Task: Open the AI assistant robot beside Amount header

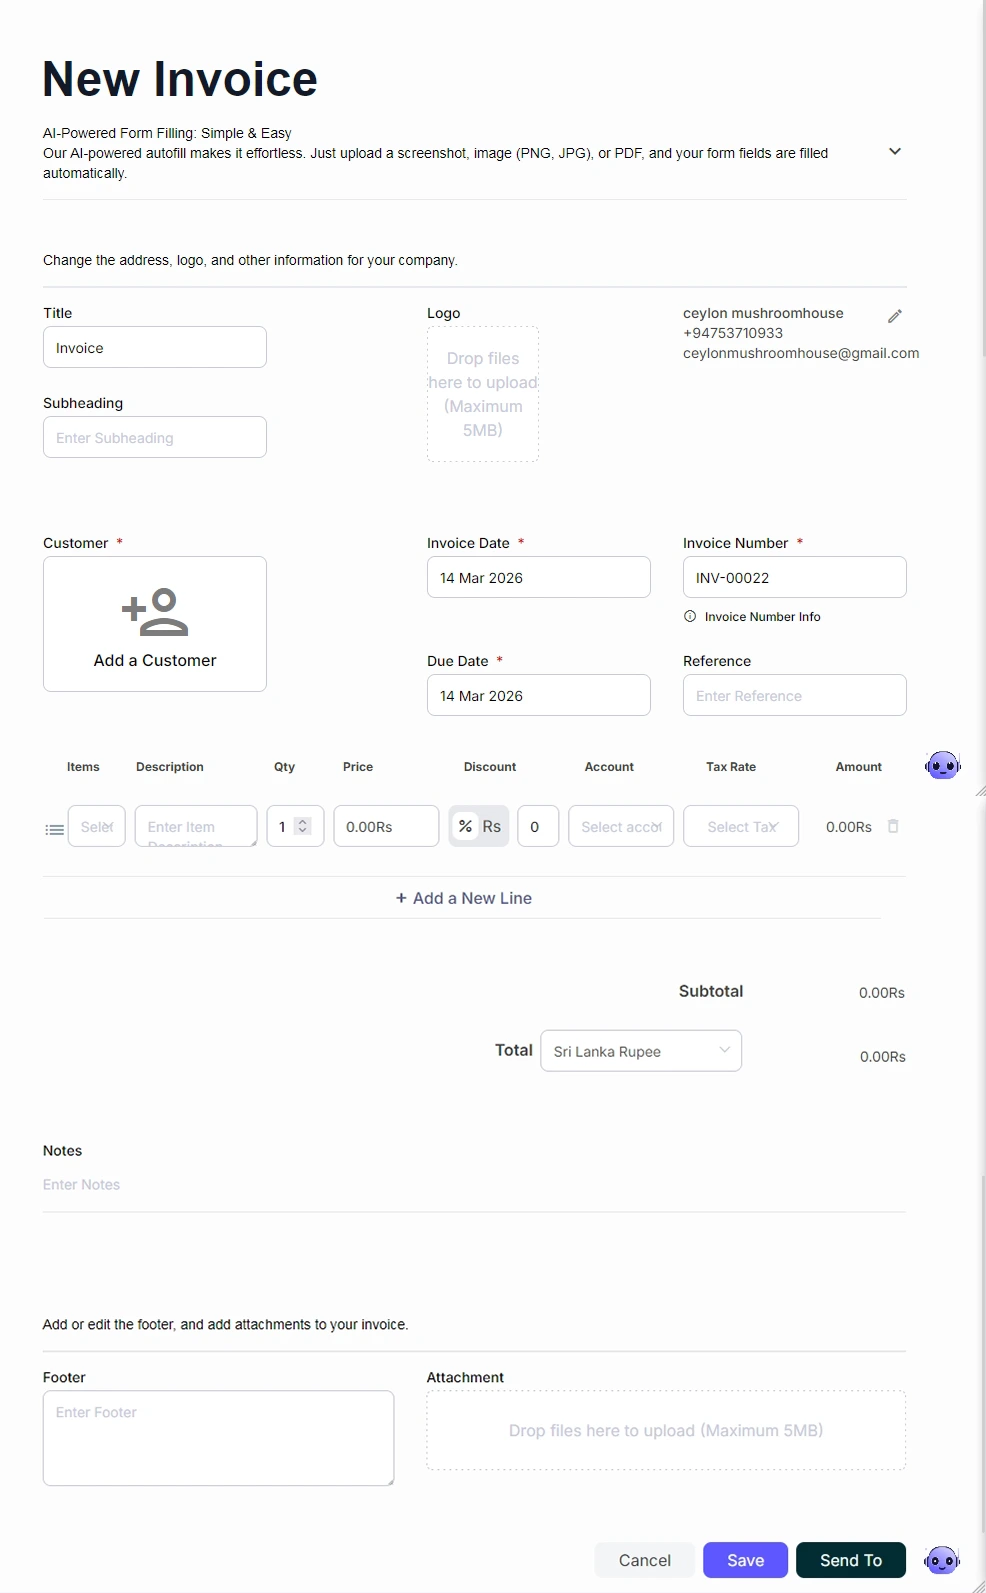Action: pos(942,766)
